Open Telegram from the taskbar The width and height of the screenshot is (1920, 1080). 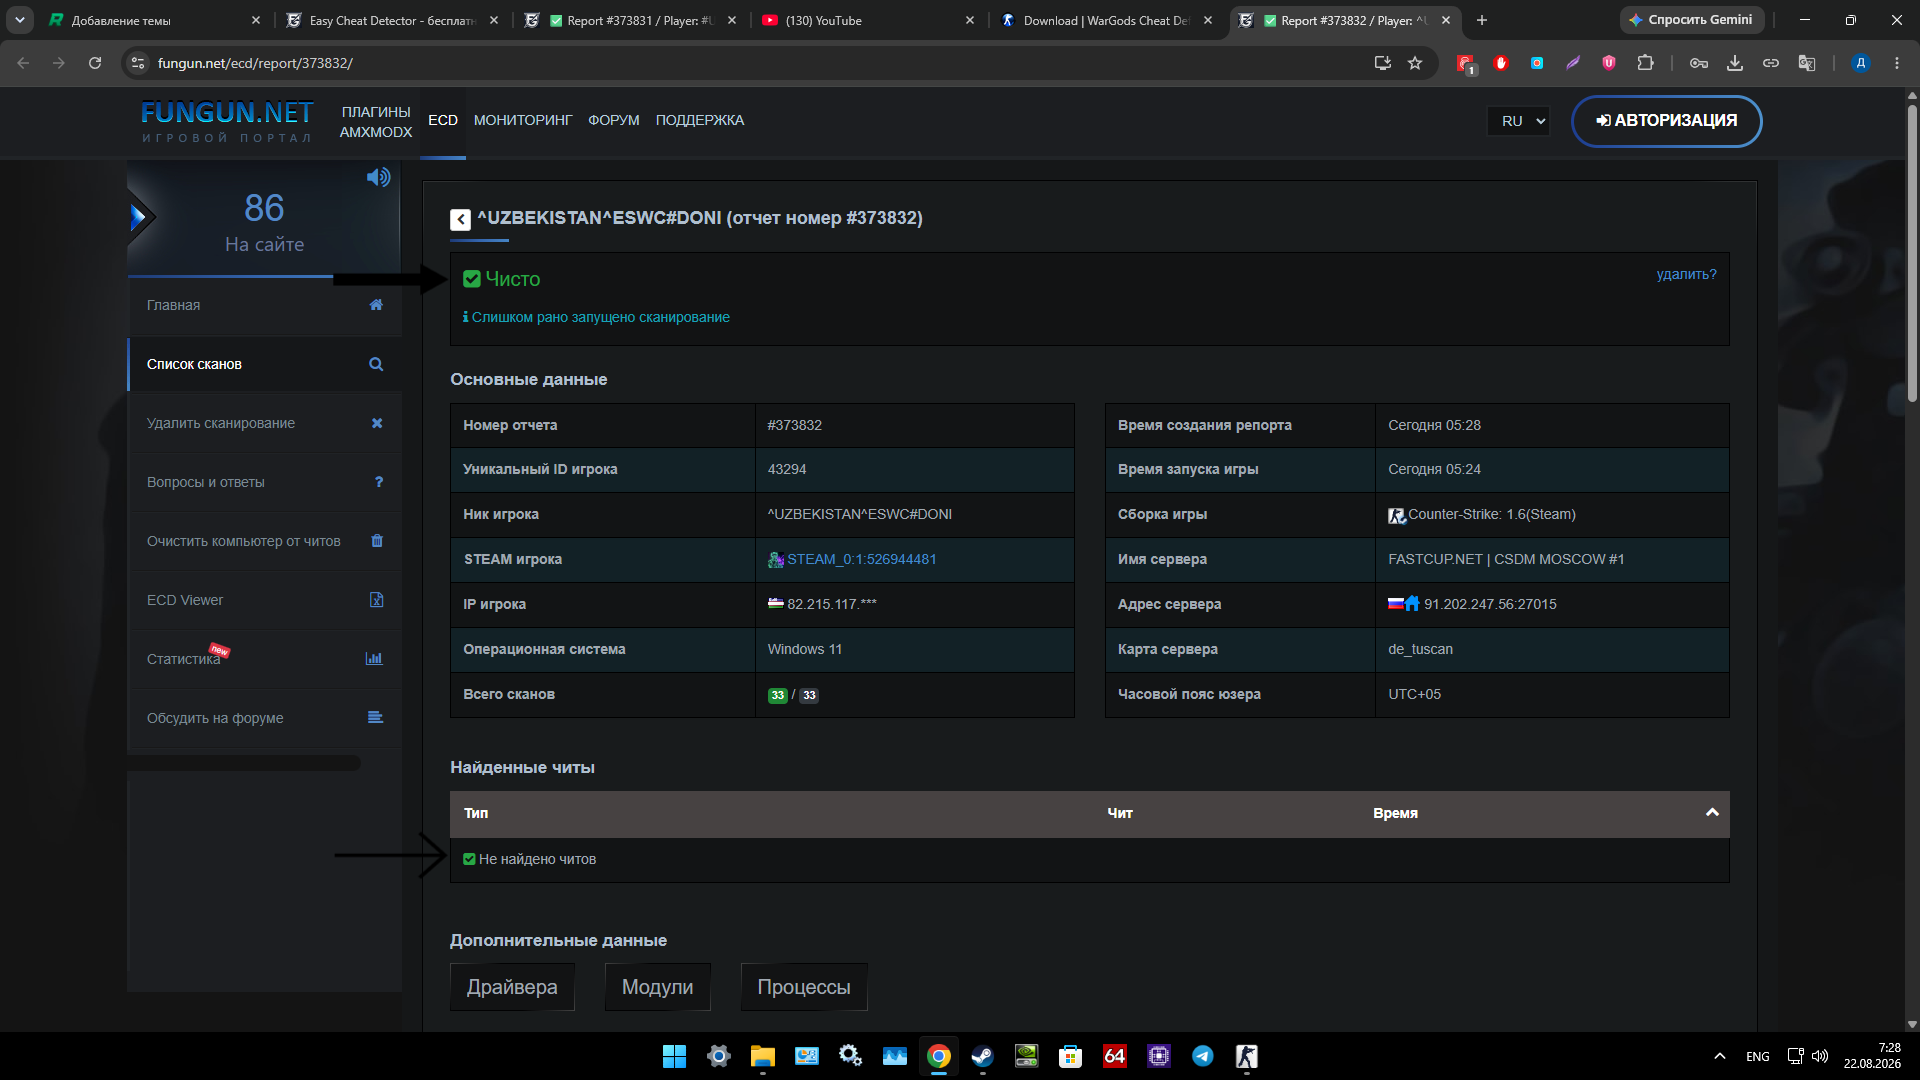tap(1203, 1056)
